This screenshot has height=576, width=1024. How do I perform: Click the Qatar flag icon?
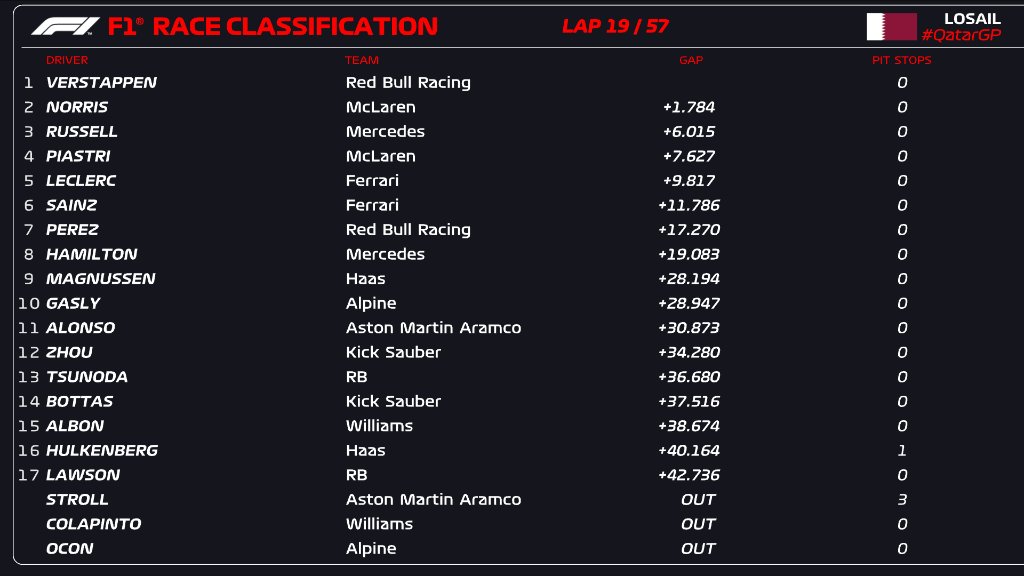[x=891, y=27]
